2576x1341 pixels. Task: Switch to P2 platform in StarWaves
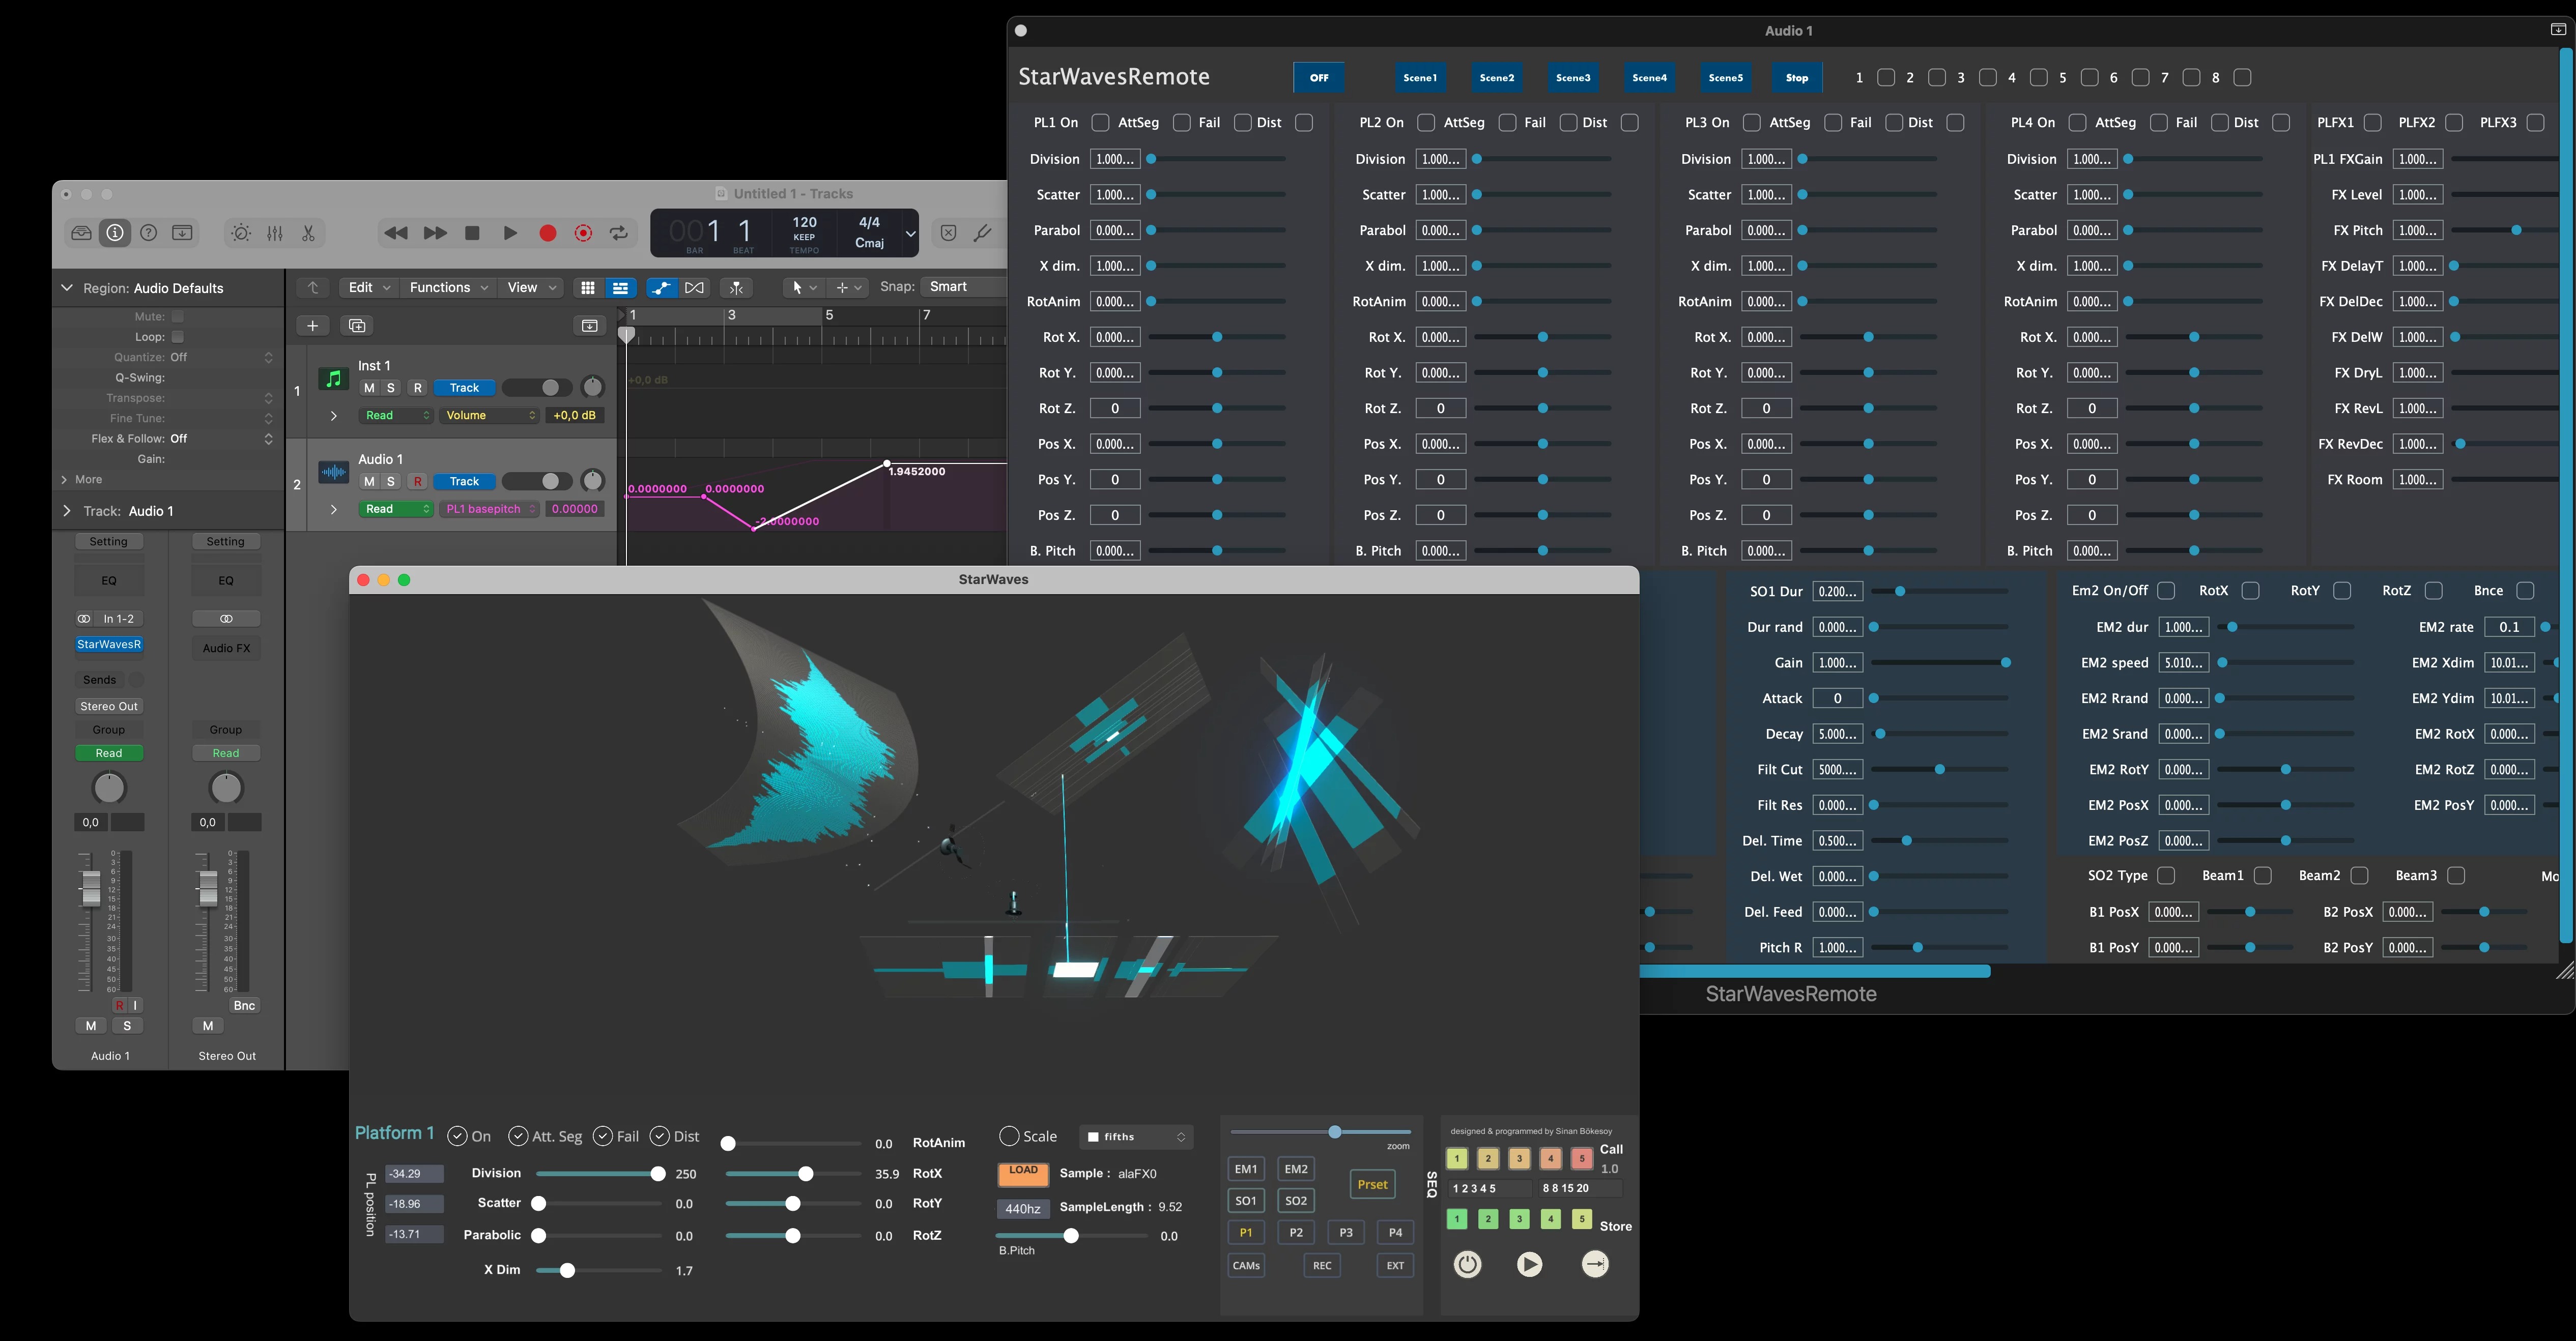point(1296,1233)
